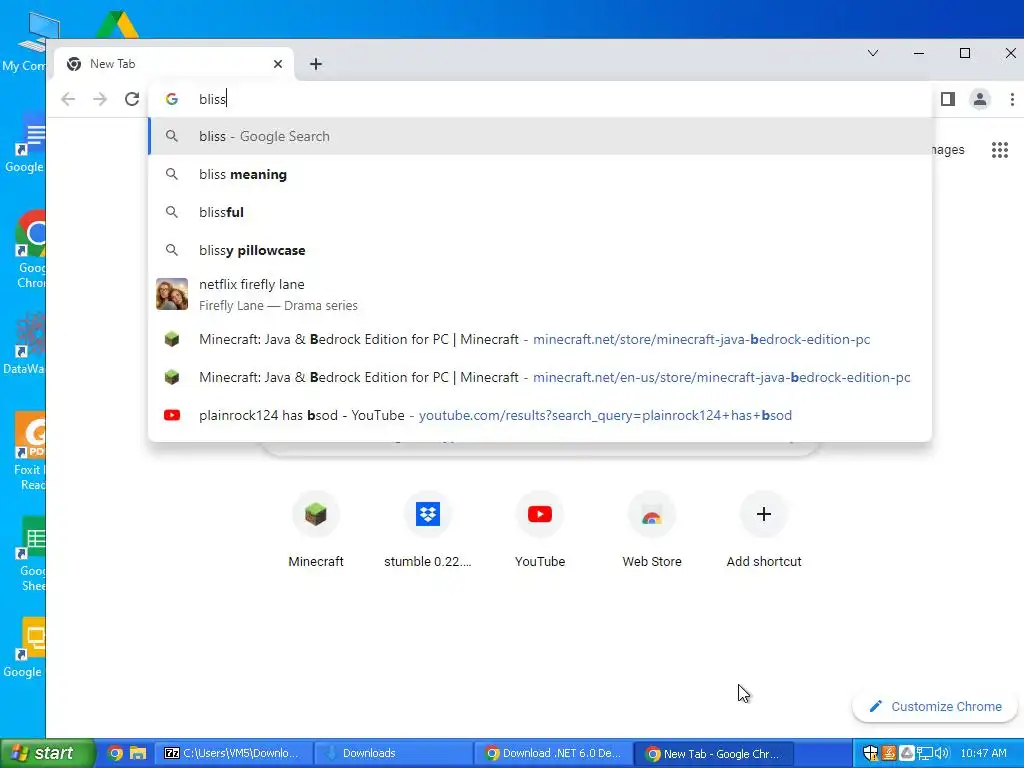
Task: Pick the 'blissy pillowcase' suggestion
Action: pos(540,250)
